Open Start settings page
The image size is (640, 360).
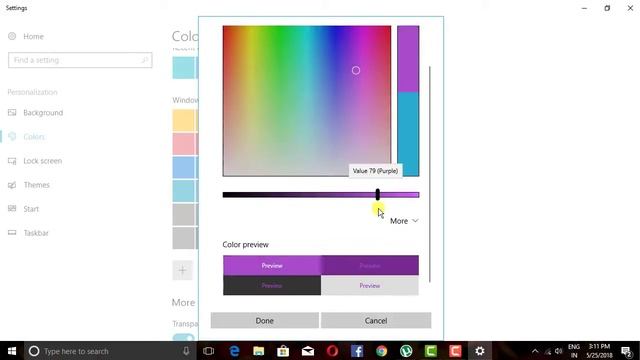(31, 209)
